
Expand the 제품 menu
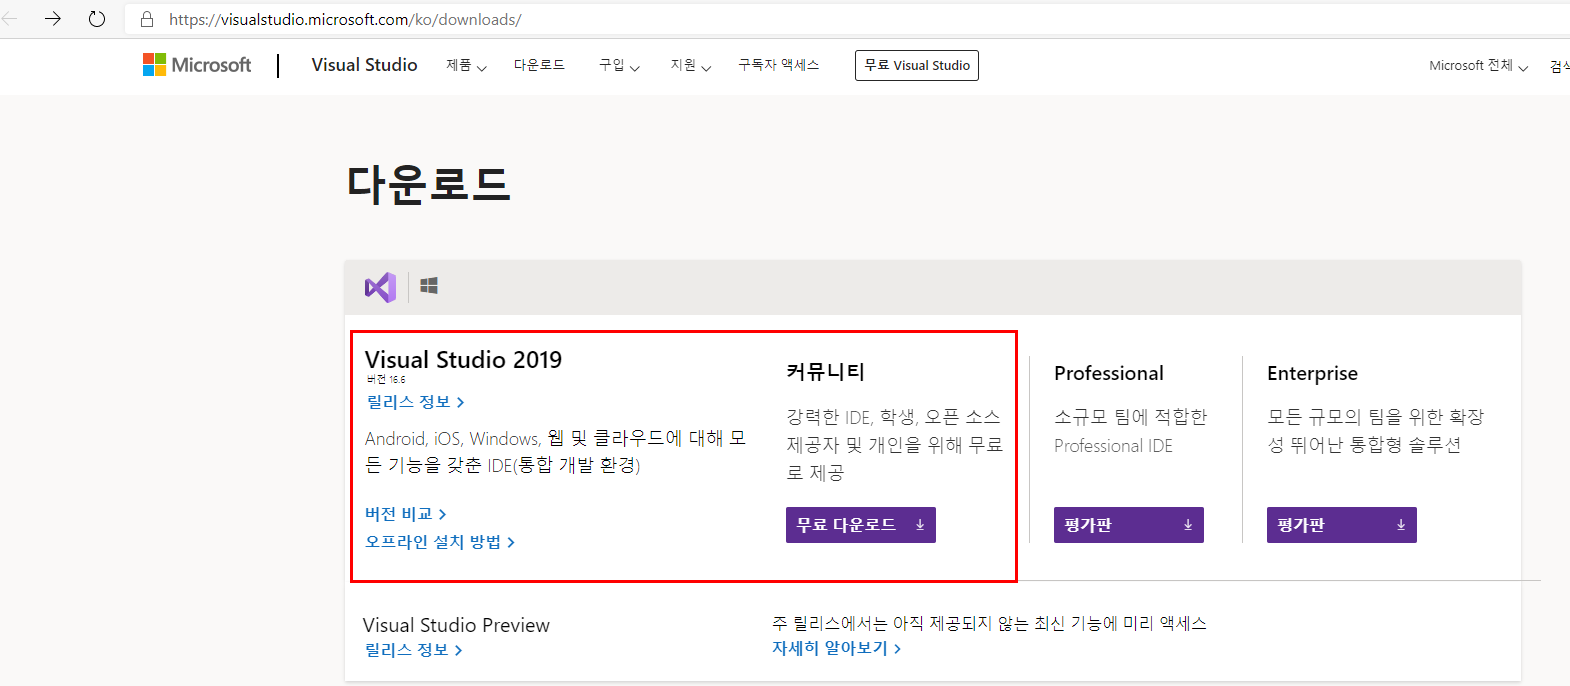pyautogui.click(x=466, y=66)
